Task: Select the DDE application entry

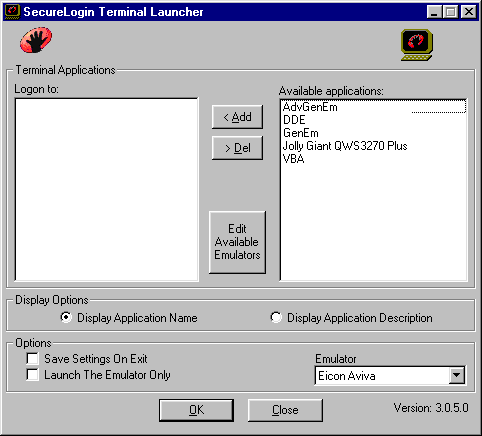Action: point(374,120)
